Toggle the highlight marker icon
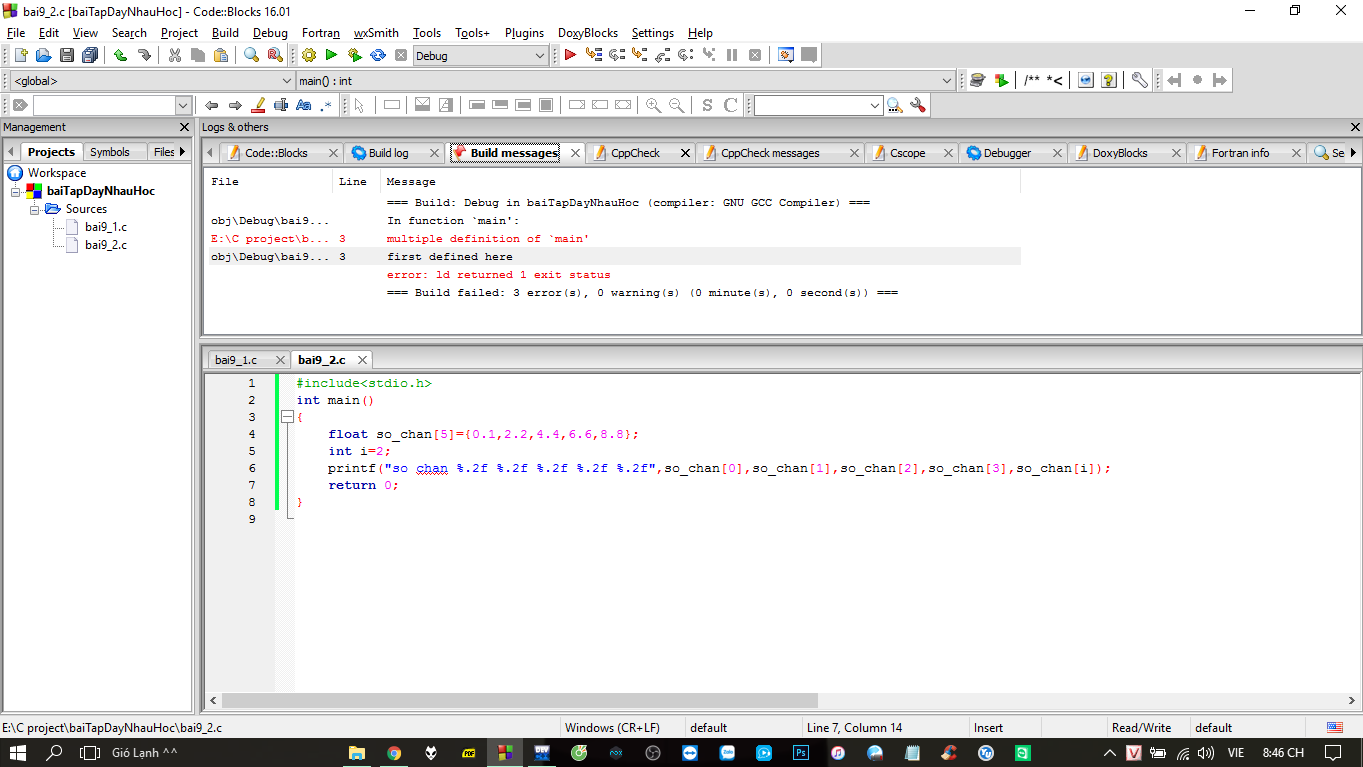The width and height of the screenshot is (1363, 767). pos(258,105)
